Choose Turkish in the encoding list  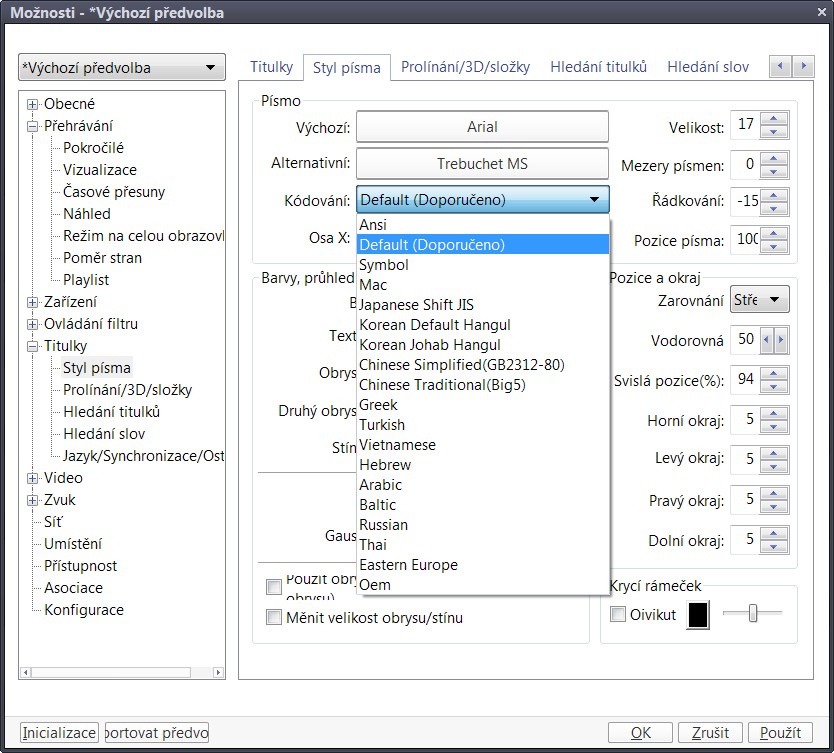pos(382,425)
